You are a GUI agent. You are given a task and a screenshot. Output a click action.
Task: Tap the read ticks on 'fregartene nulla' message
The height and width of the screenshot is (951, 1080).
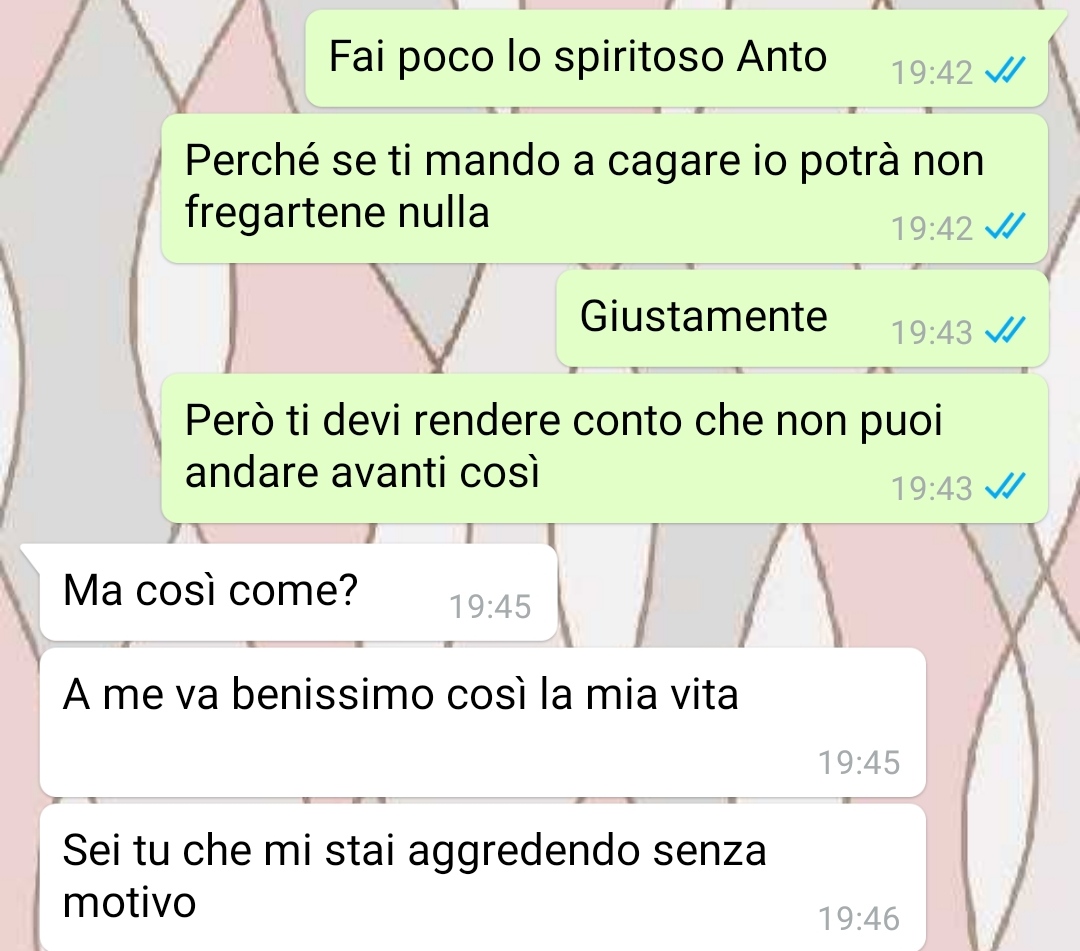pos(1006,227)
